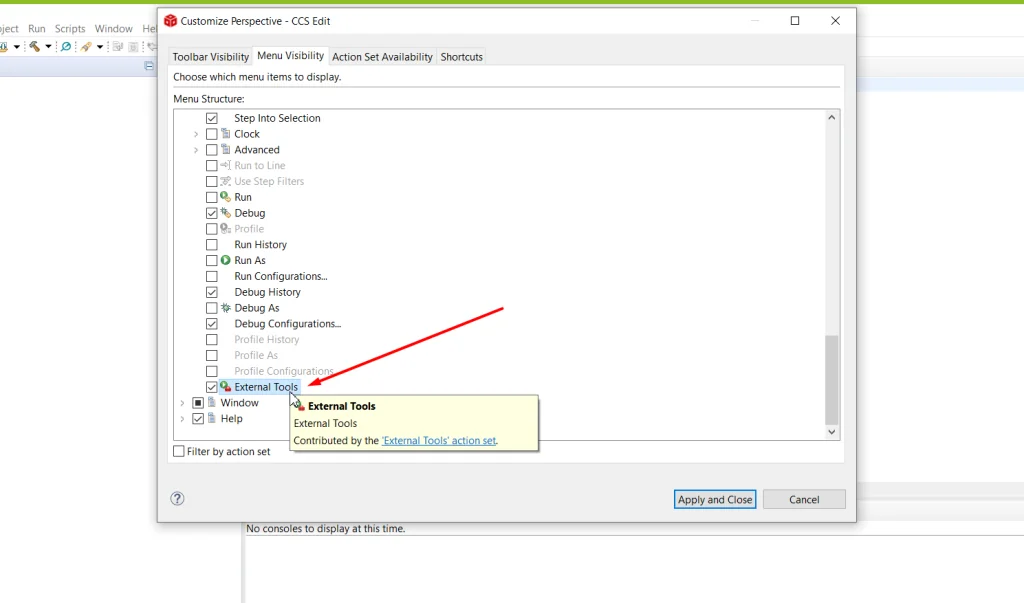Click the Run item icon in menu tree
The image size is (1024, 603).
[x=225, y=197]
